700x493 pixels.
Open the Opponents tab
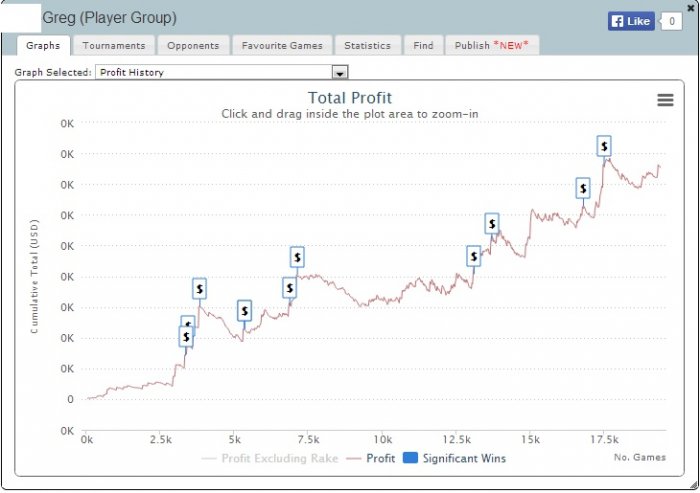click(193, 45)
